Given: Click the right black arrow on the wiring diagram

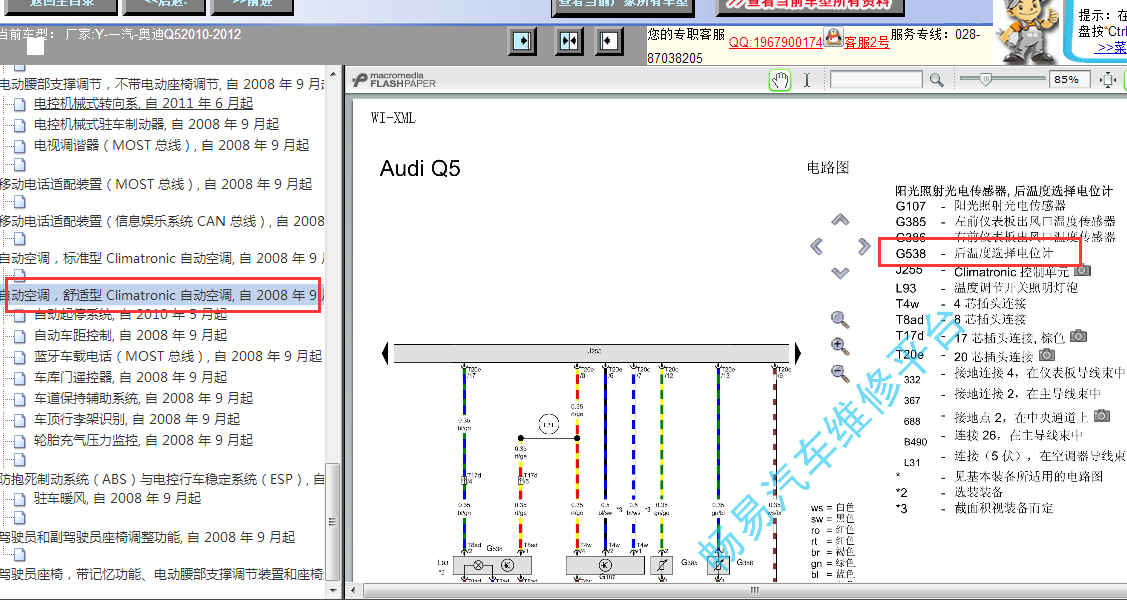Looking at the screenshot, I should click(x=797, y=353).
